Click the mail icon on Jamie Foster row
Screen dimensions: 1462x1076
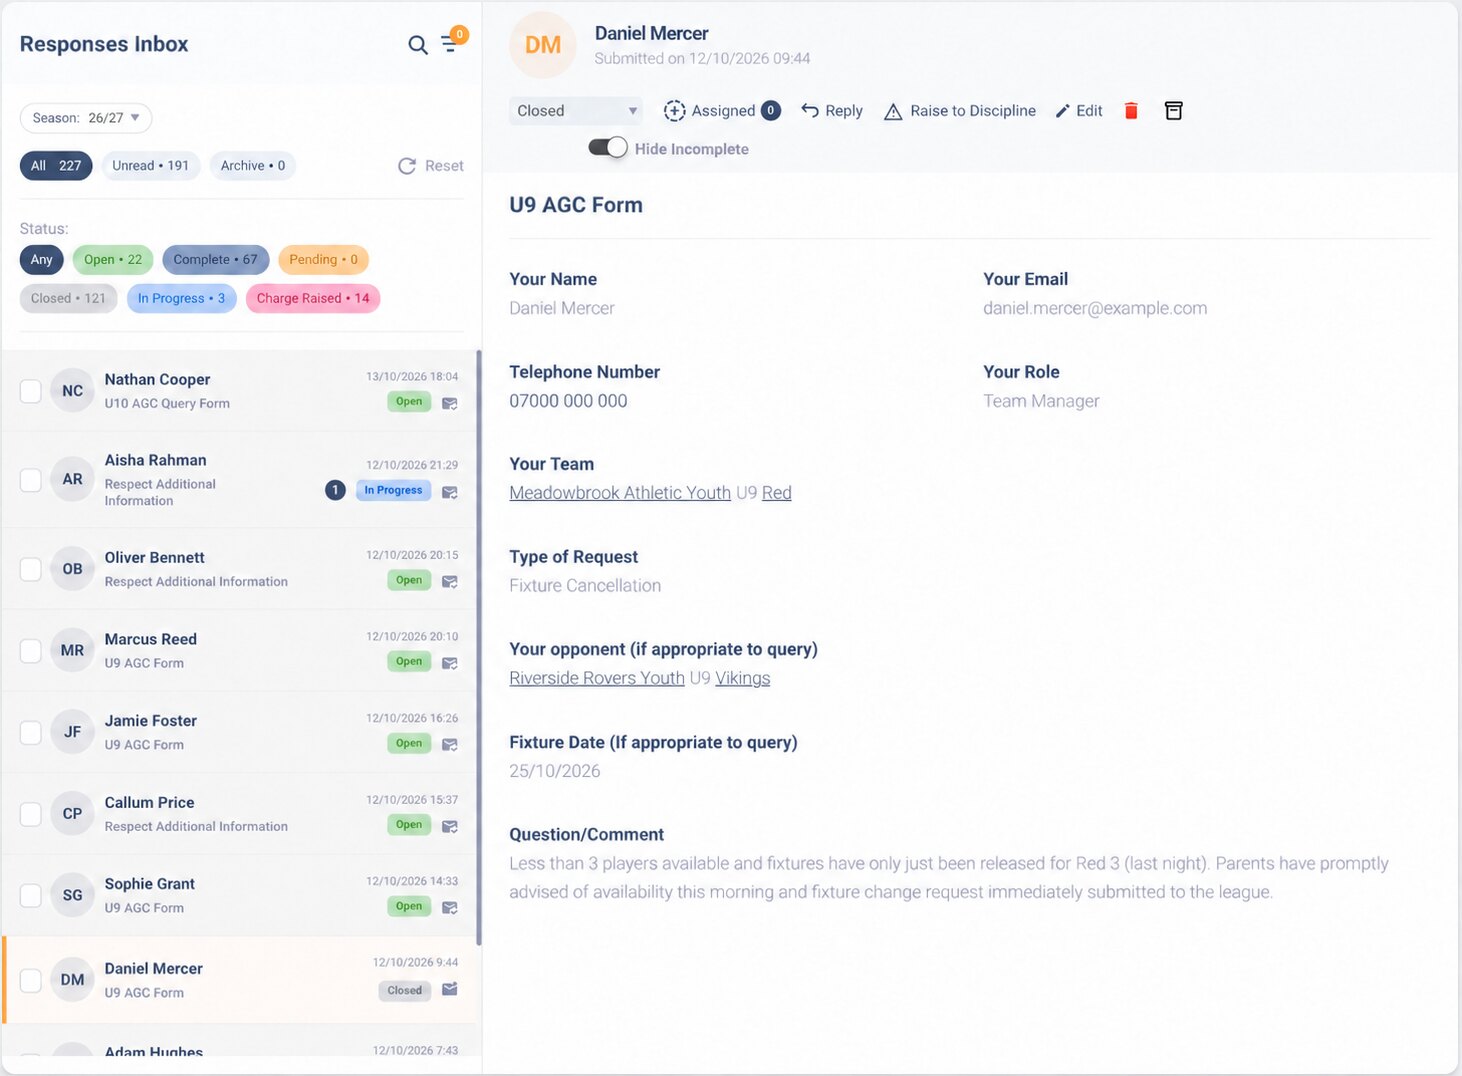tap(450, 744)
